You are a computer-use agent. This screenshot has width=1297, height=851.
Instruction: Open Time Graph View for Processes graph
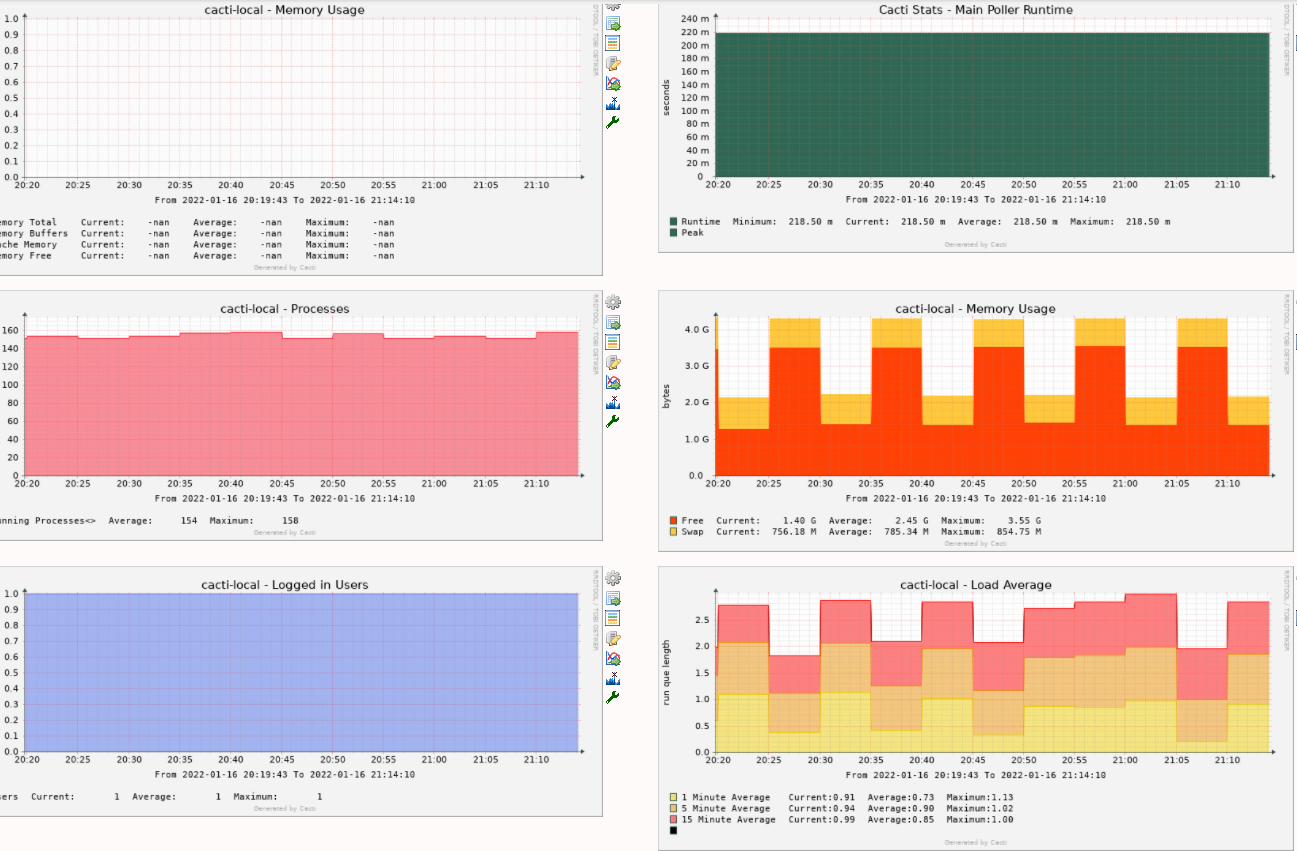613,342
